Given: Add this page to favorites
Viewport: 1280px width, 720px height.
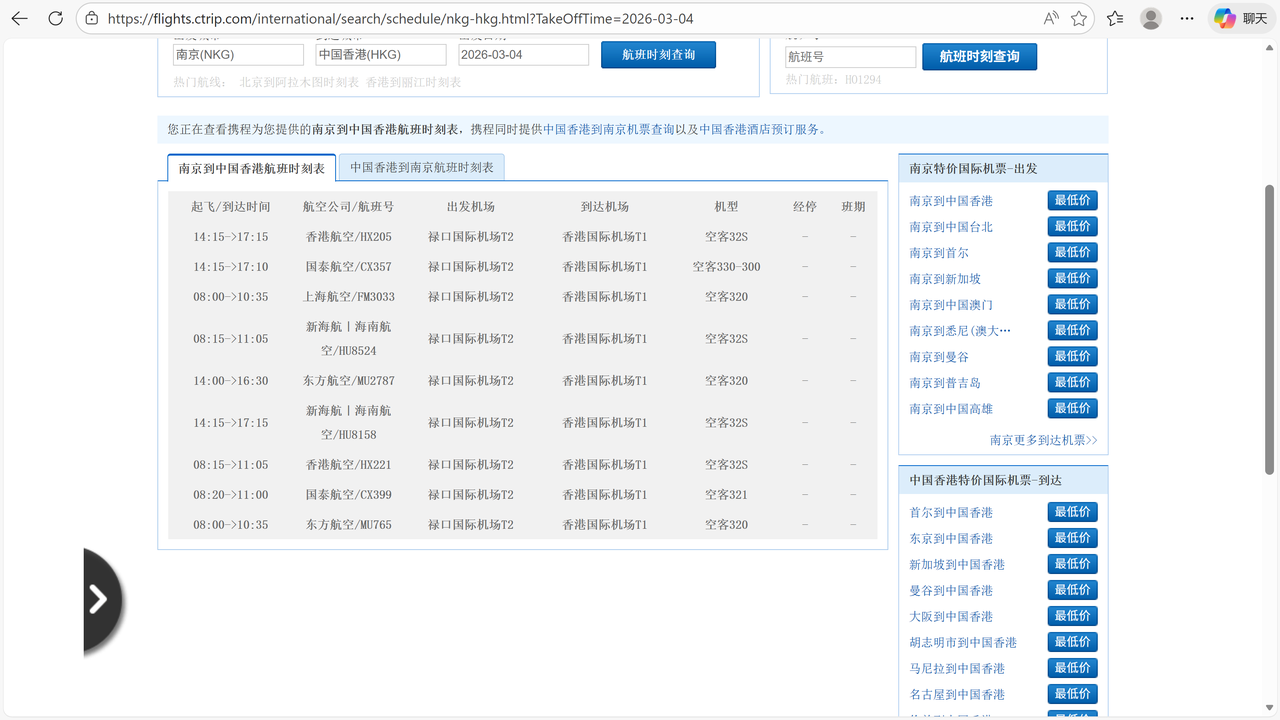Looking at the screenshot, I should [x=1079, y=18].
